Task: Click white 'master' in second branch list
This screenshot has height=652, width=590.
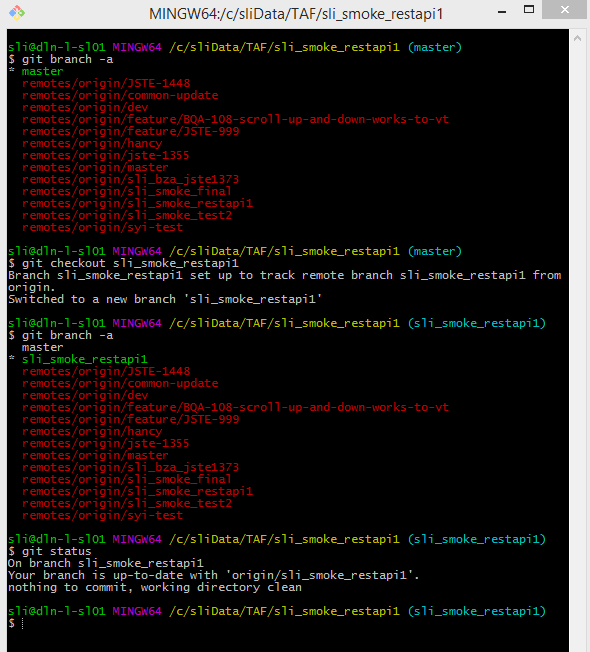Action: click(42, 347)
